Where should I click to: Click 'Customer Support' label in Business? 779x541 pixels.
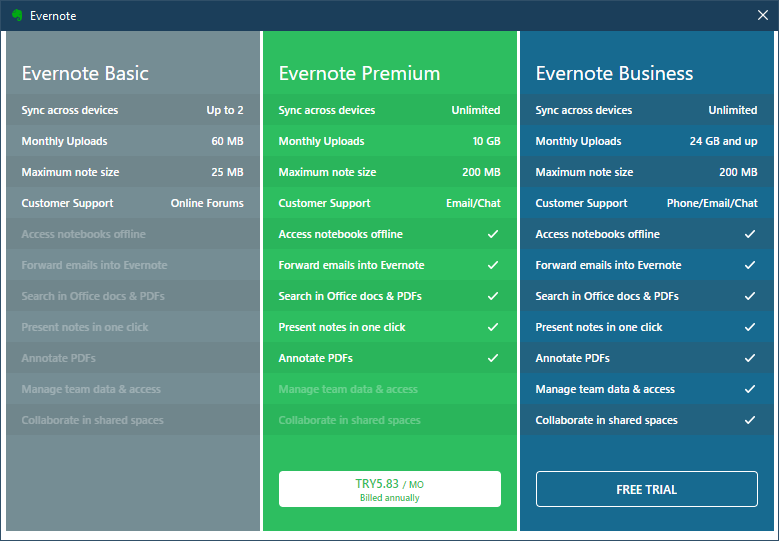[x=581, y=203]
